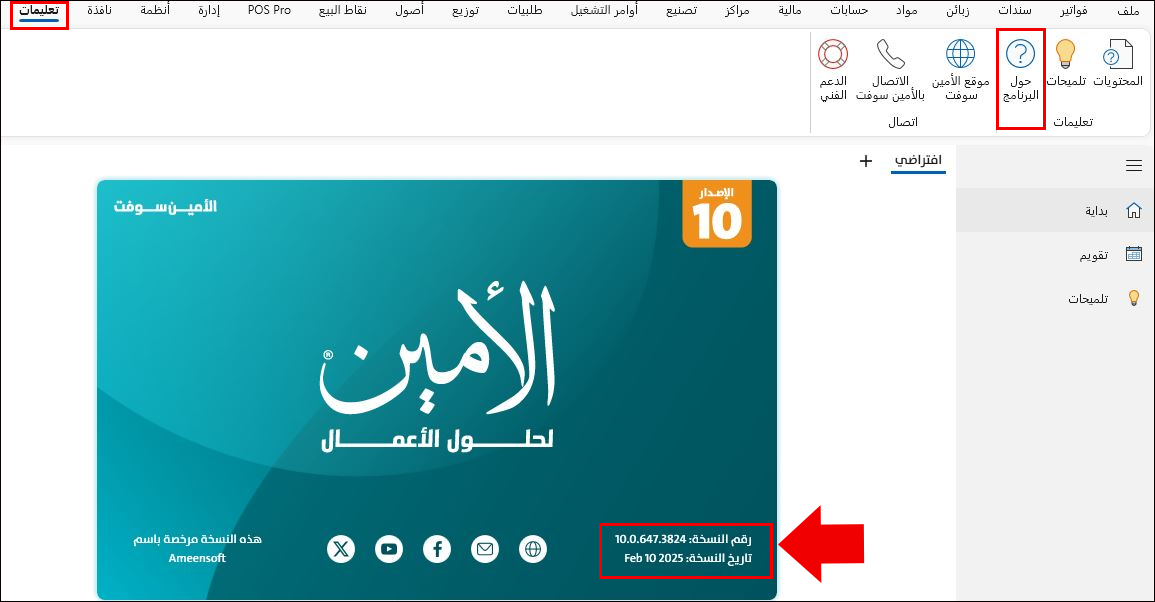Select تلميحات label in the sidebar
The width and height of the screenshot is (1155, 602).
point(1088,299)
